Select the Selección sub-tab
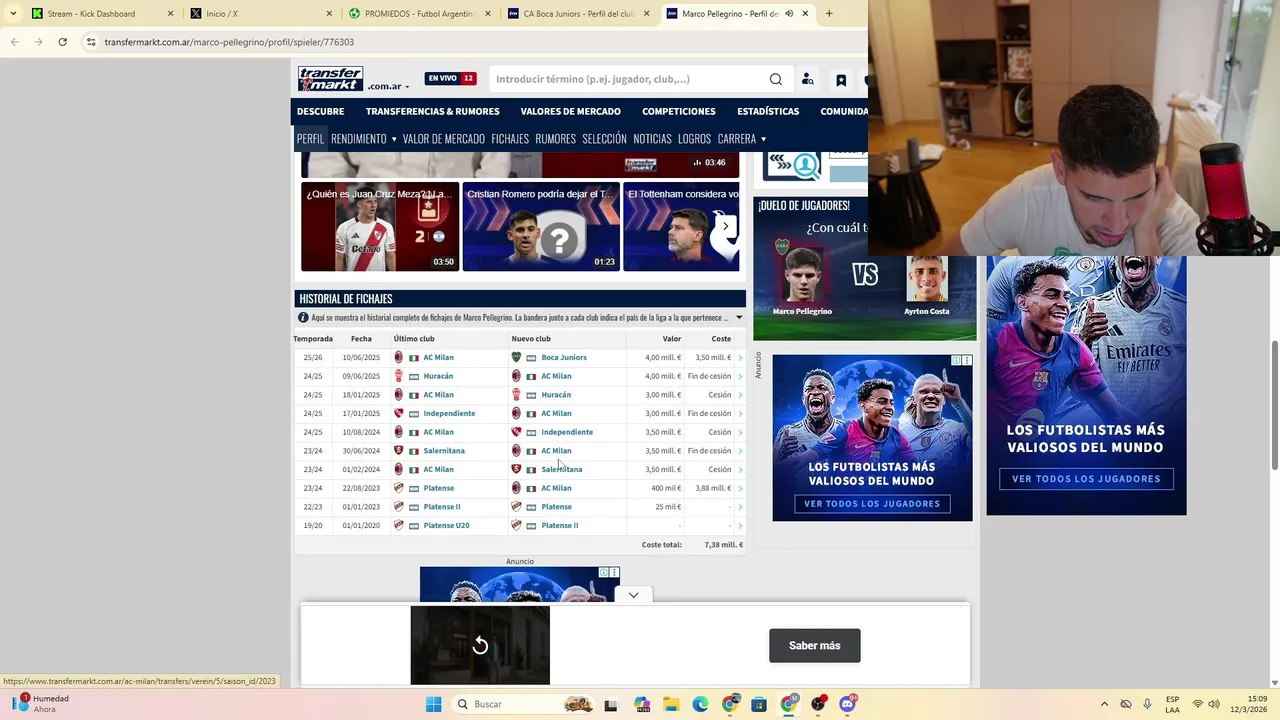The image size is (1280, 720). pyautogui.click(x=604, y=139)
